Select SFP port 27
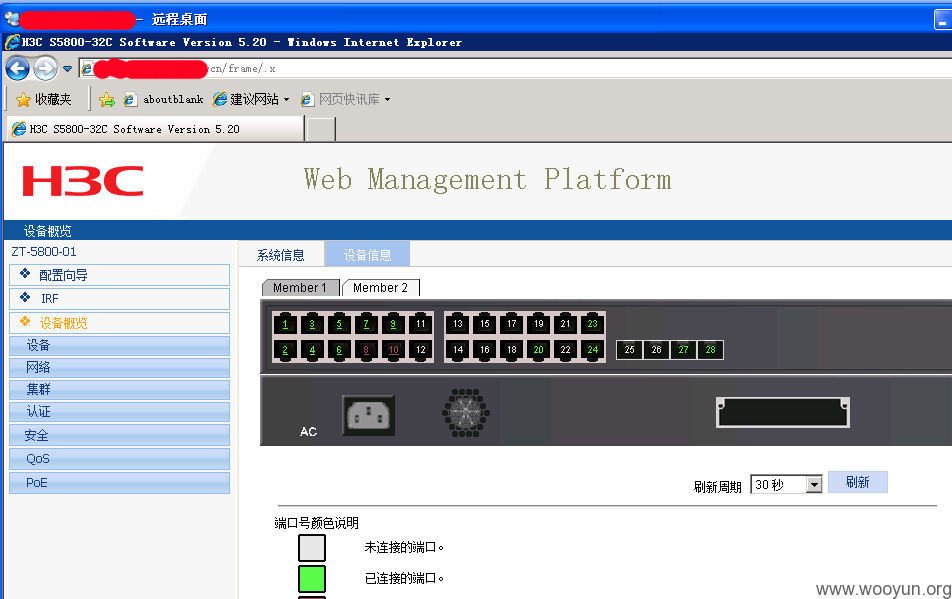The image size is (952, 599). [684, 350]
